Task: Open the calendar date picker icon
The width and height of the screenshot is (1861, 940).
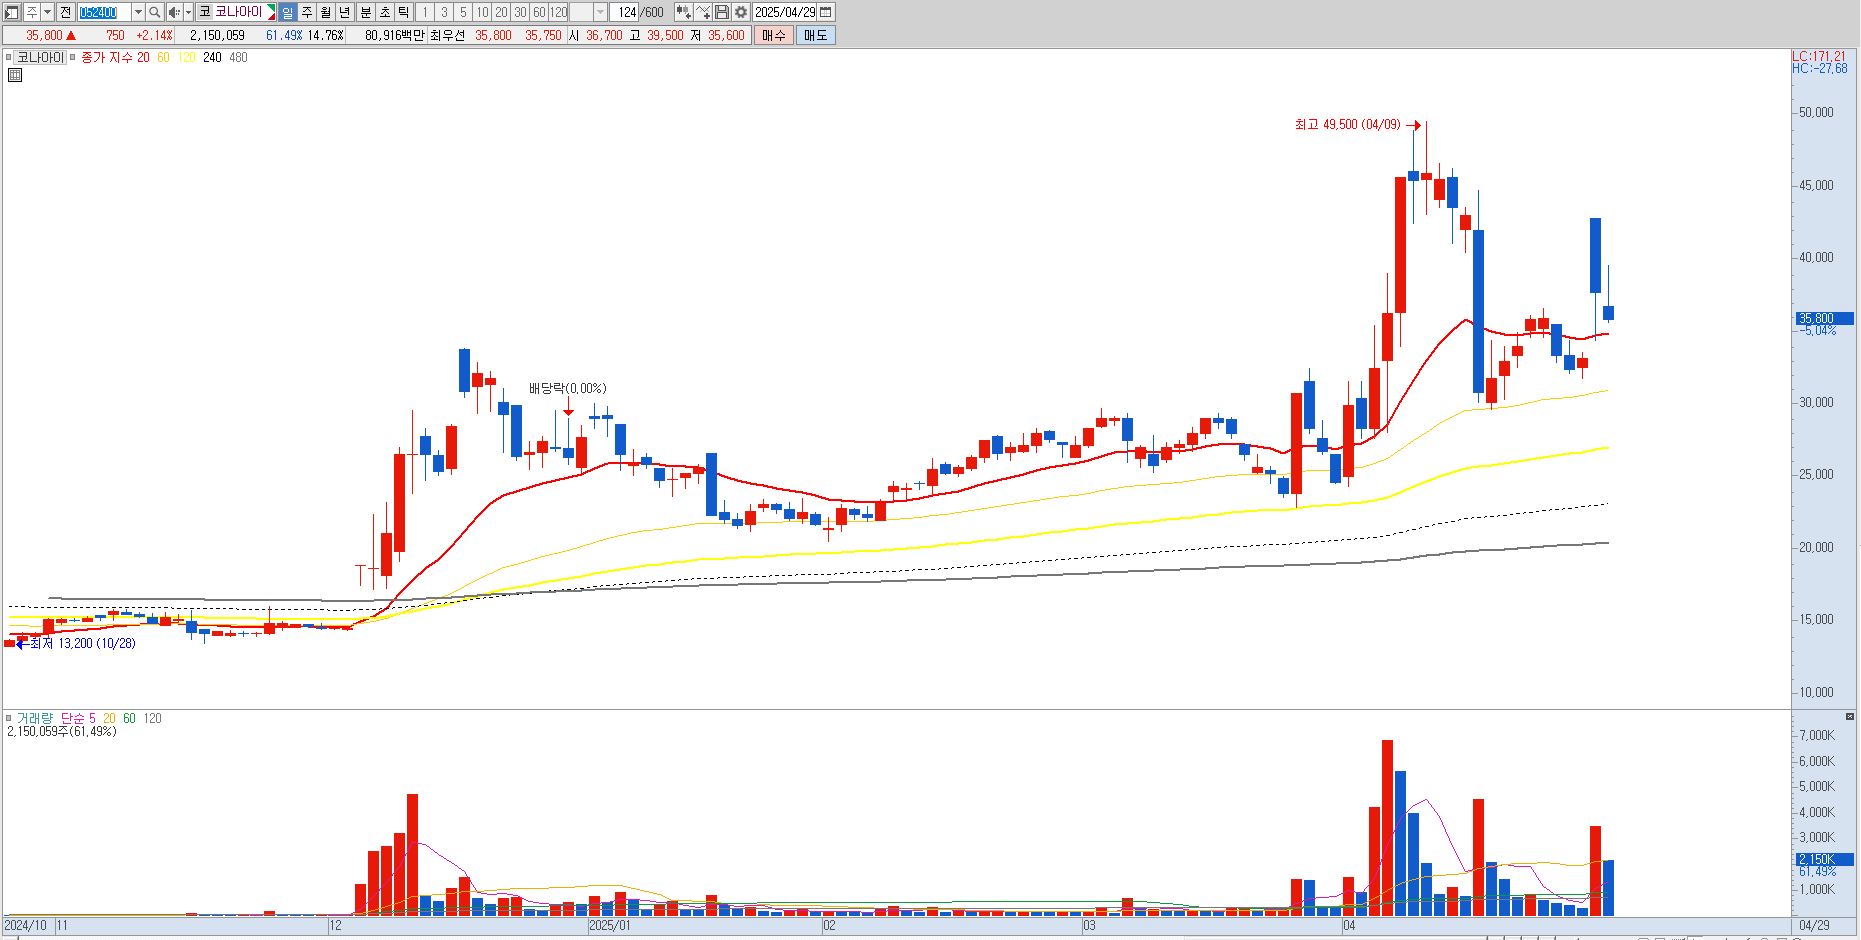Action: [x=826, y=12]
